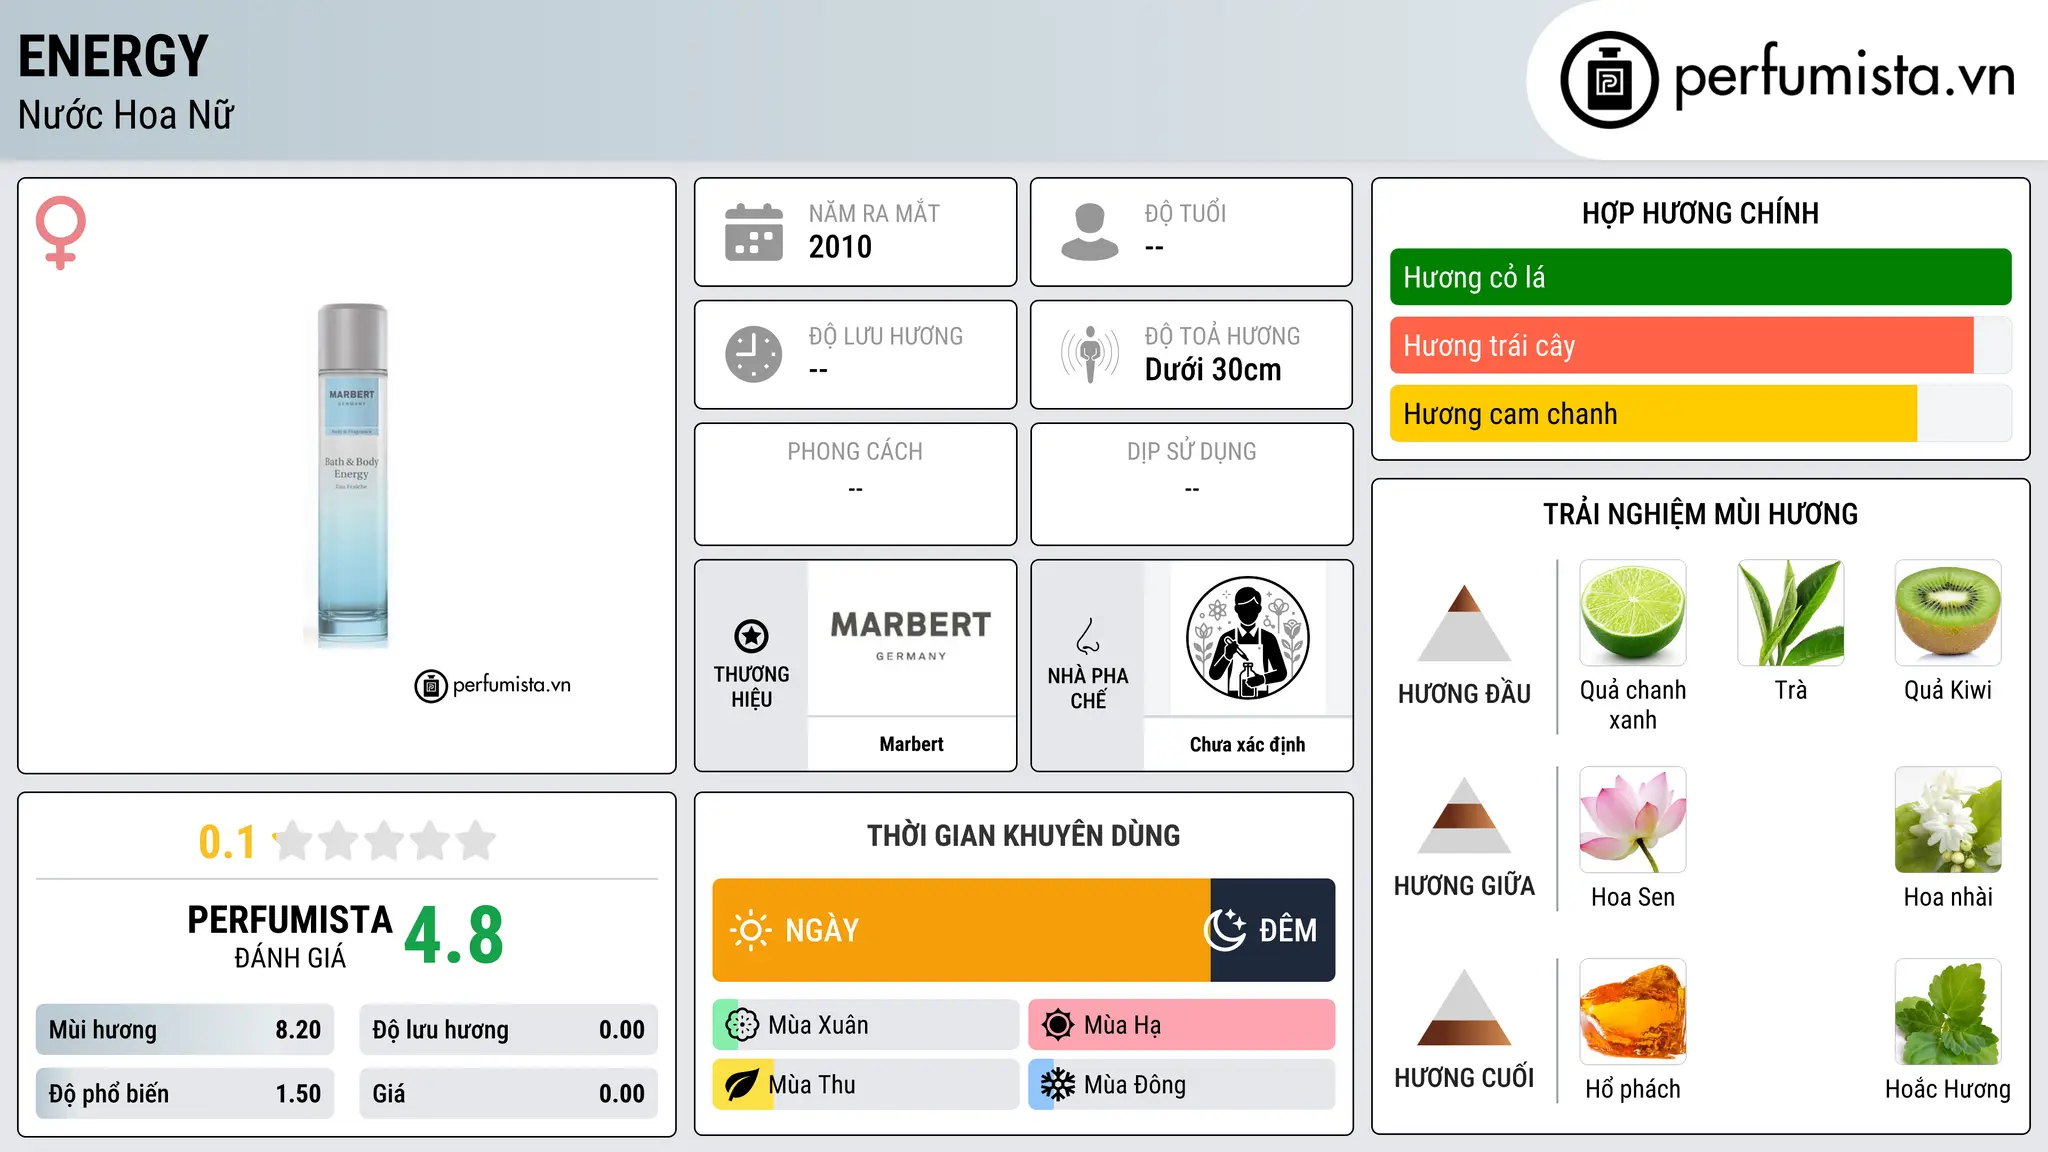Click the Mùi hương 8.20 score row

[185, 1030]
